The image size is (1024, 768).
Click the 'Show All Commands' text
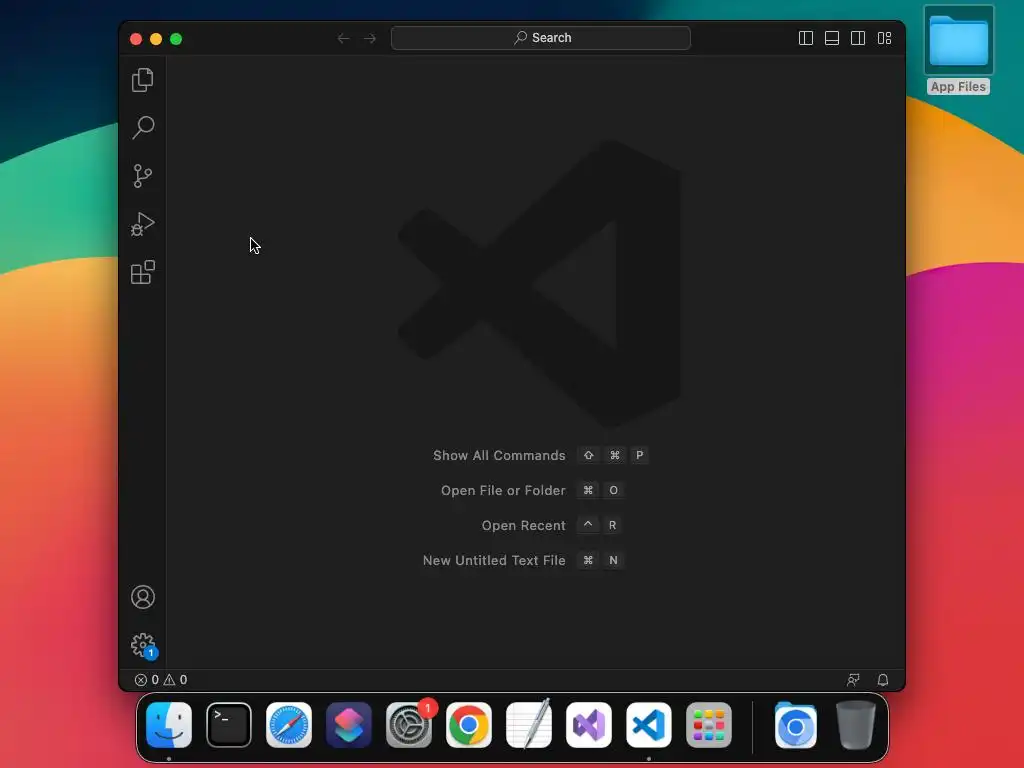[499, 455]
